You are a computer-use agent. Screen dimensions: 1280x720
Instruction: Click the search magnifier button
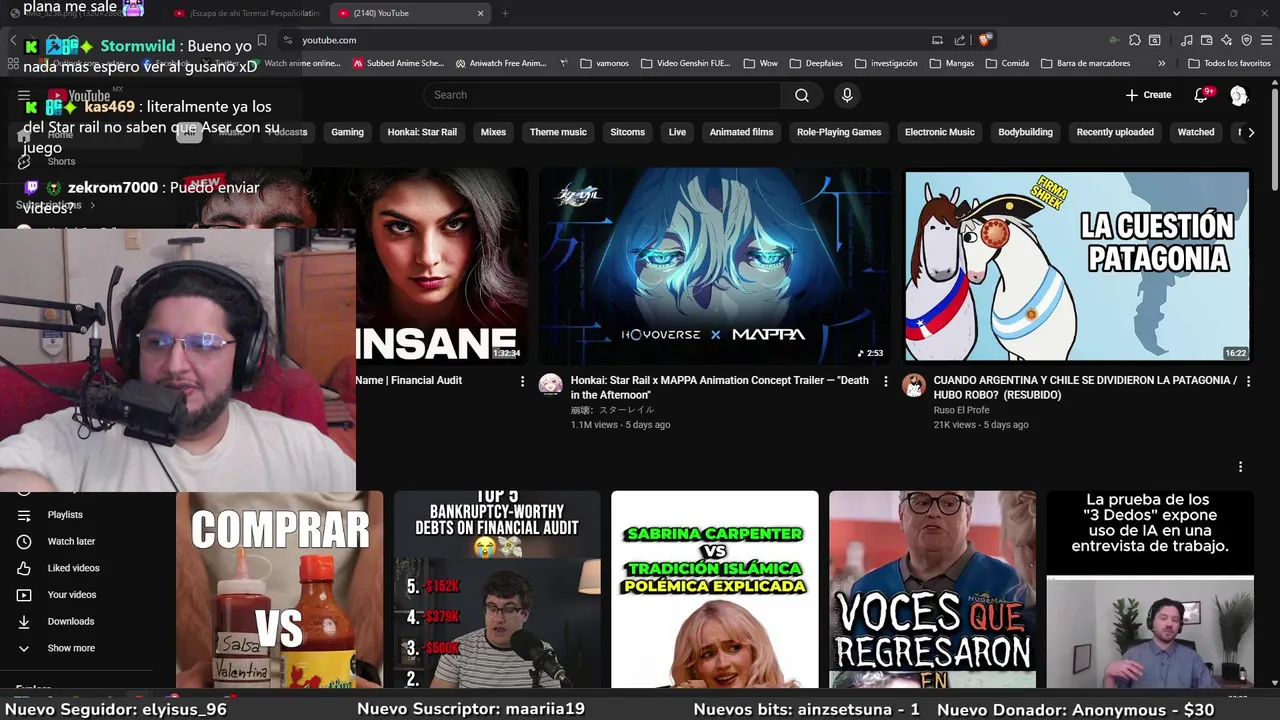click(802, 95)
